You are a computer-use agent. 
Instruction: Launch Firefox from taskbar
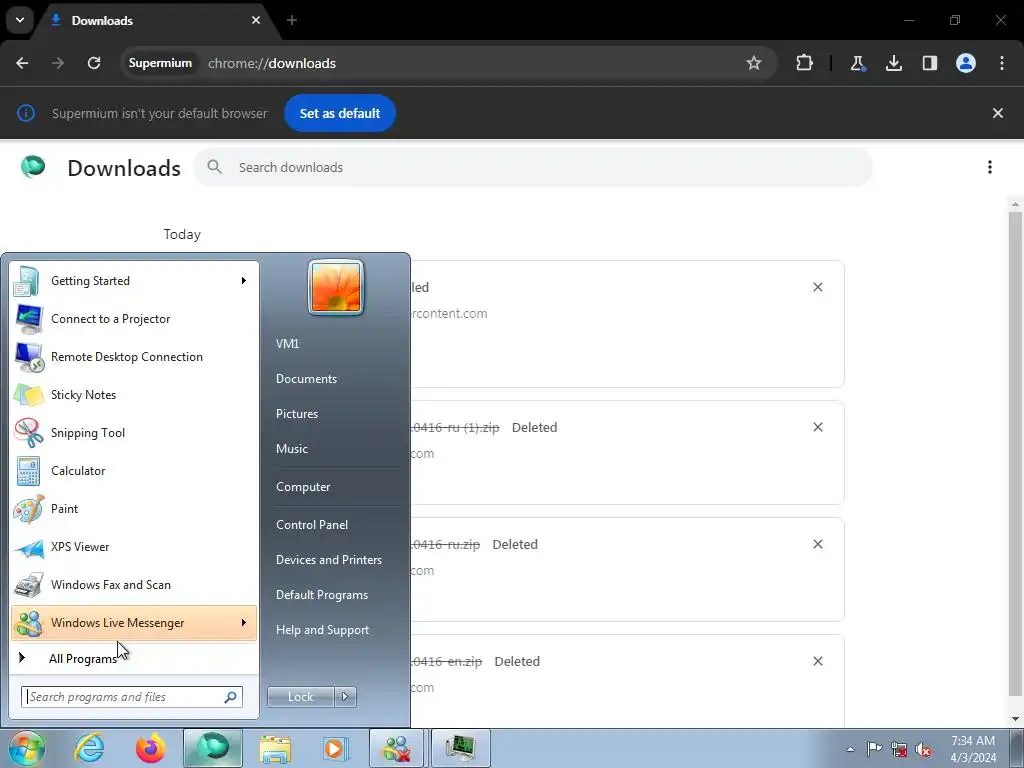pos(150,748)
